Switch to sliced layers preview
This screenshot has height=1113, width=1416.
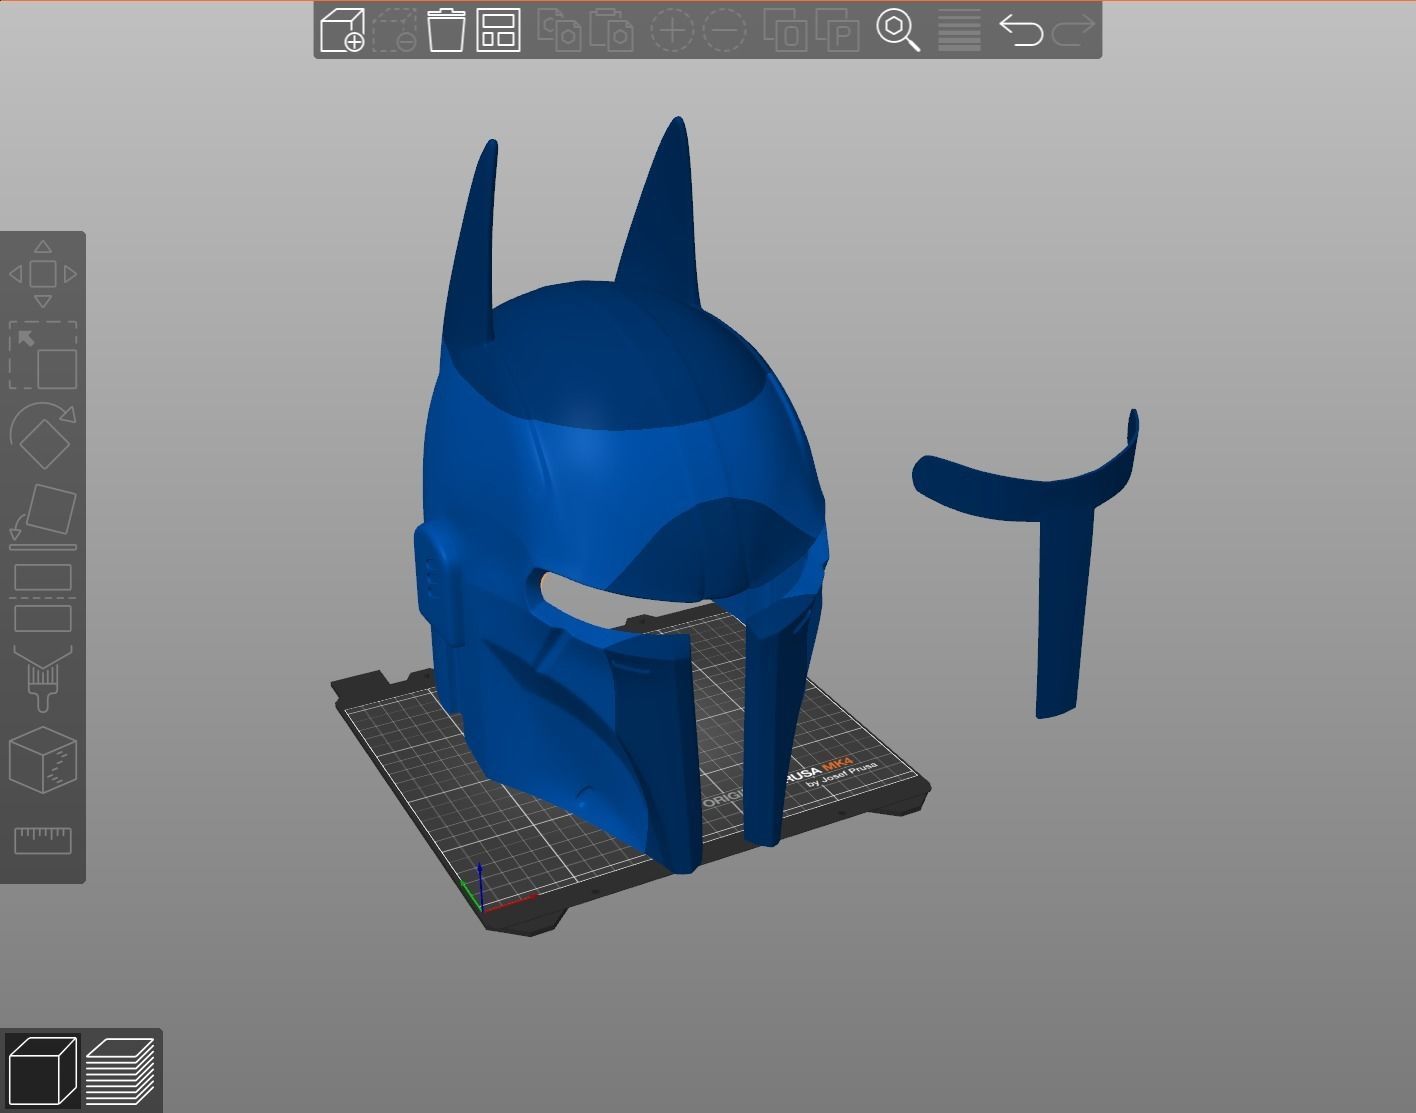tap(120, 1071)
